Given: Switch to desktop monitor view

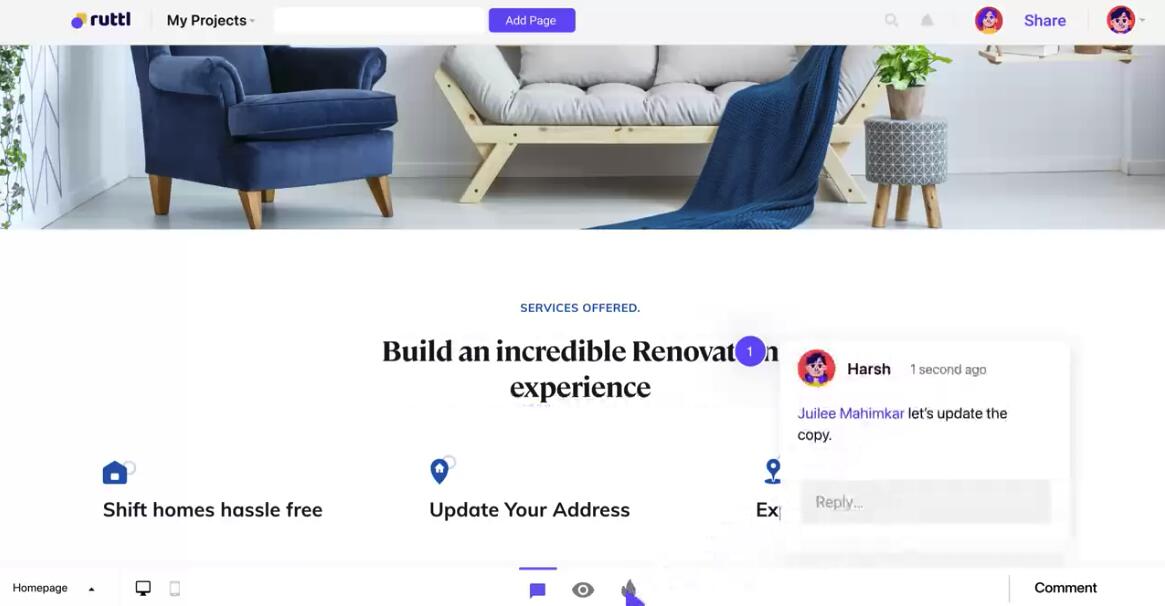Looking at the screenshot, I should click(x=143, y=588).
